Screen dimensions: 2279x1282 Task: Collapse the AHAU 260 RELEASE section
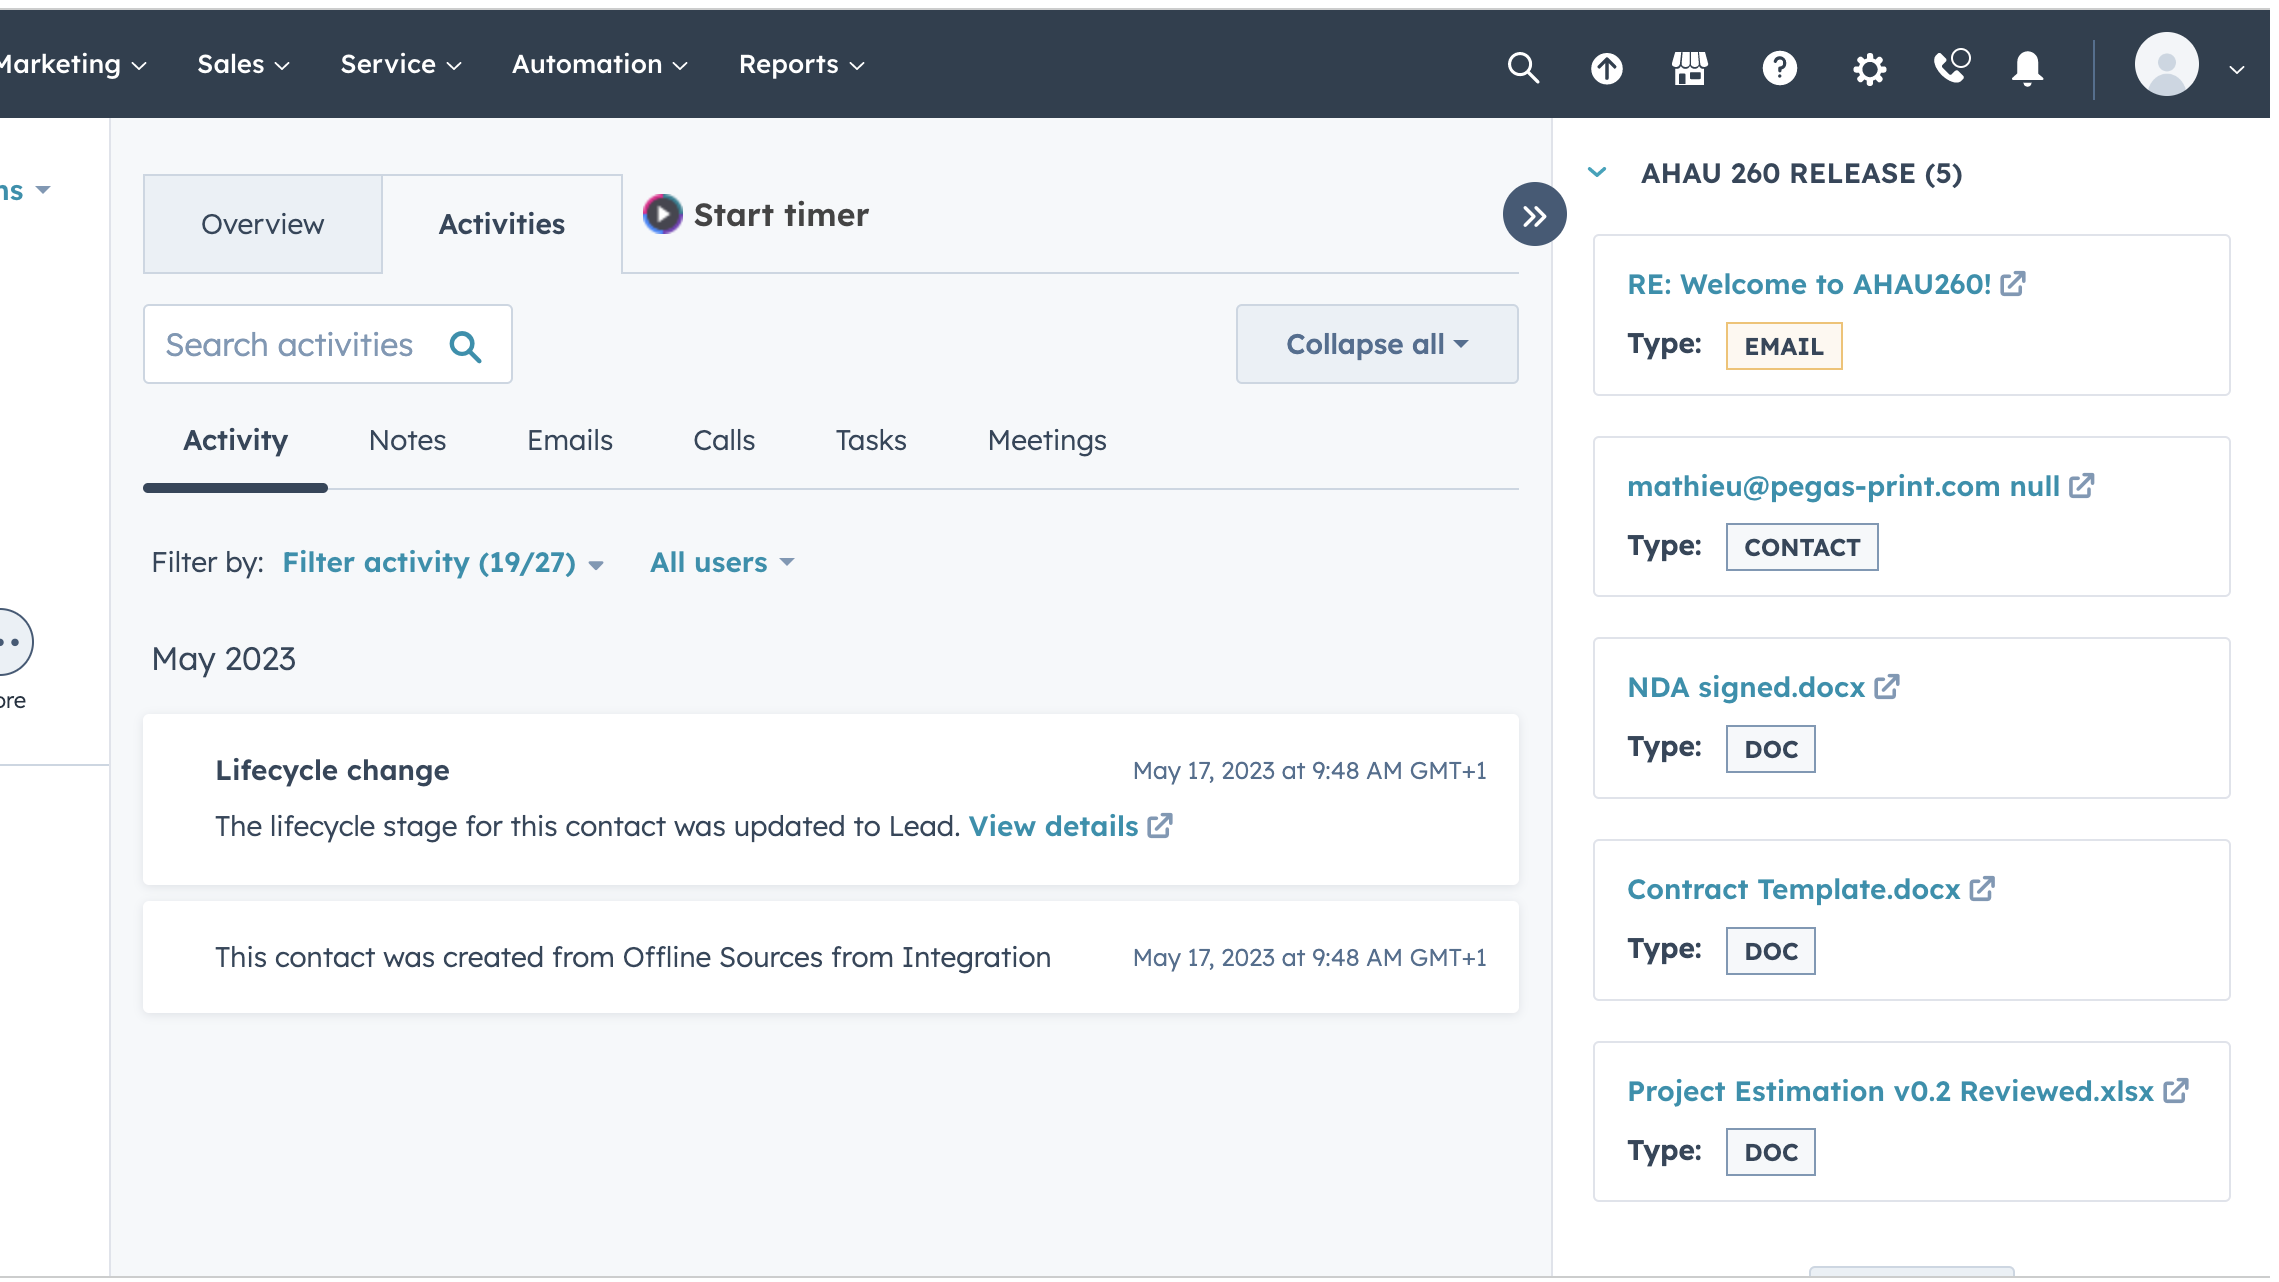coord(1598,172)
